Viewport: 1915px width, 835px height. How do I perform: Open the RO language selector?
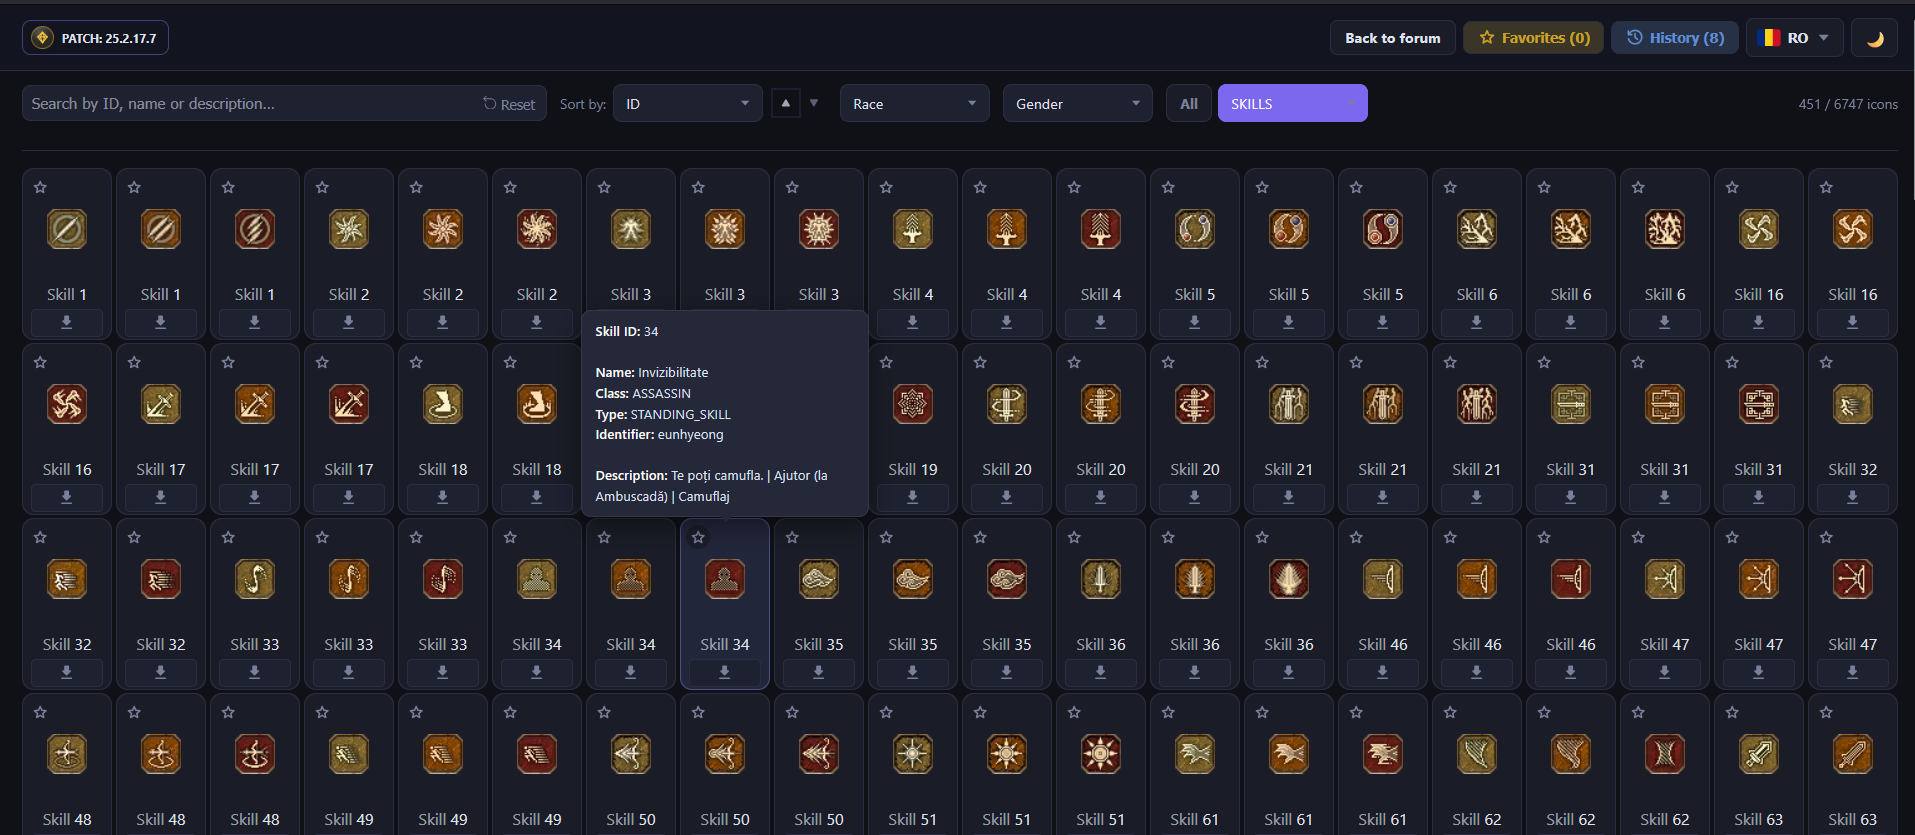(1795, 38)
